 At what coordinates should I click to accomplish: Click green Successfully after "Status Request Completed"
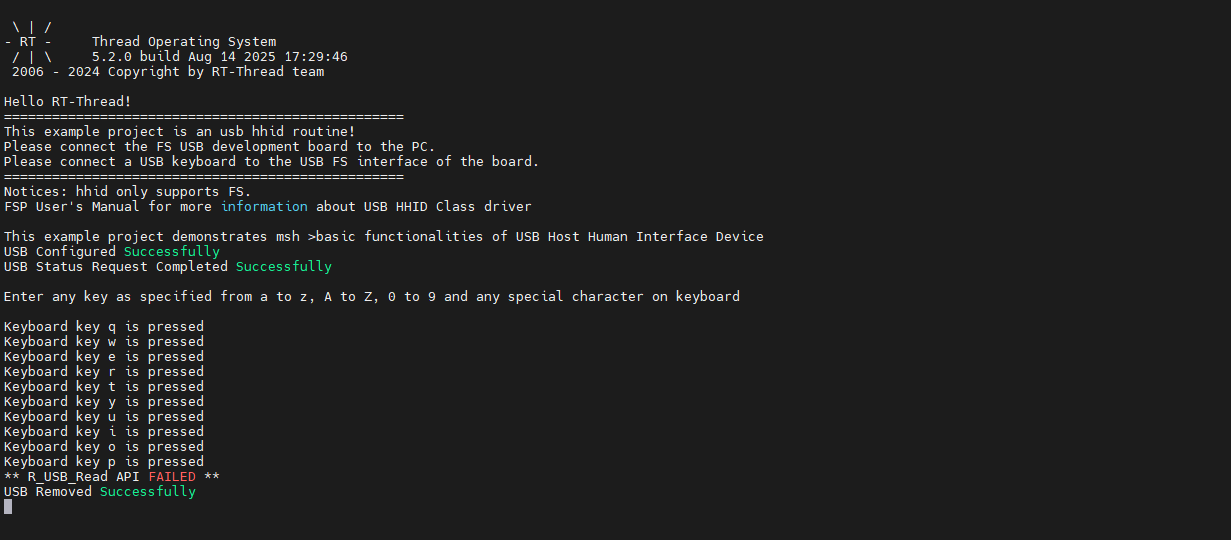283,267
